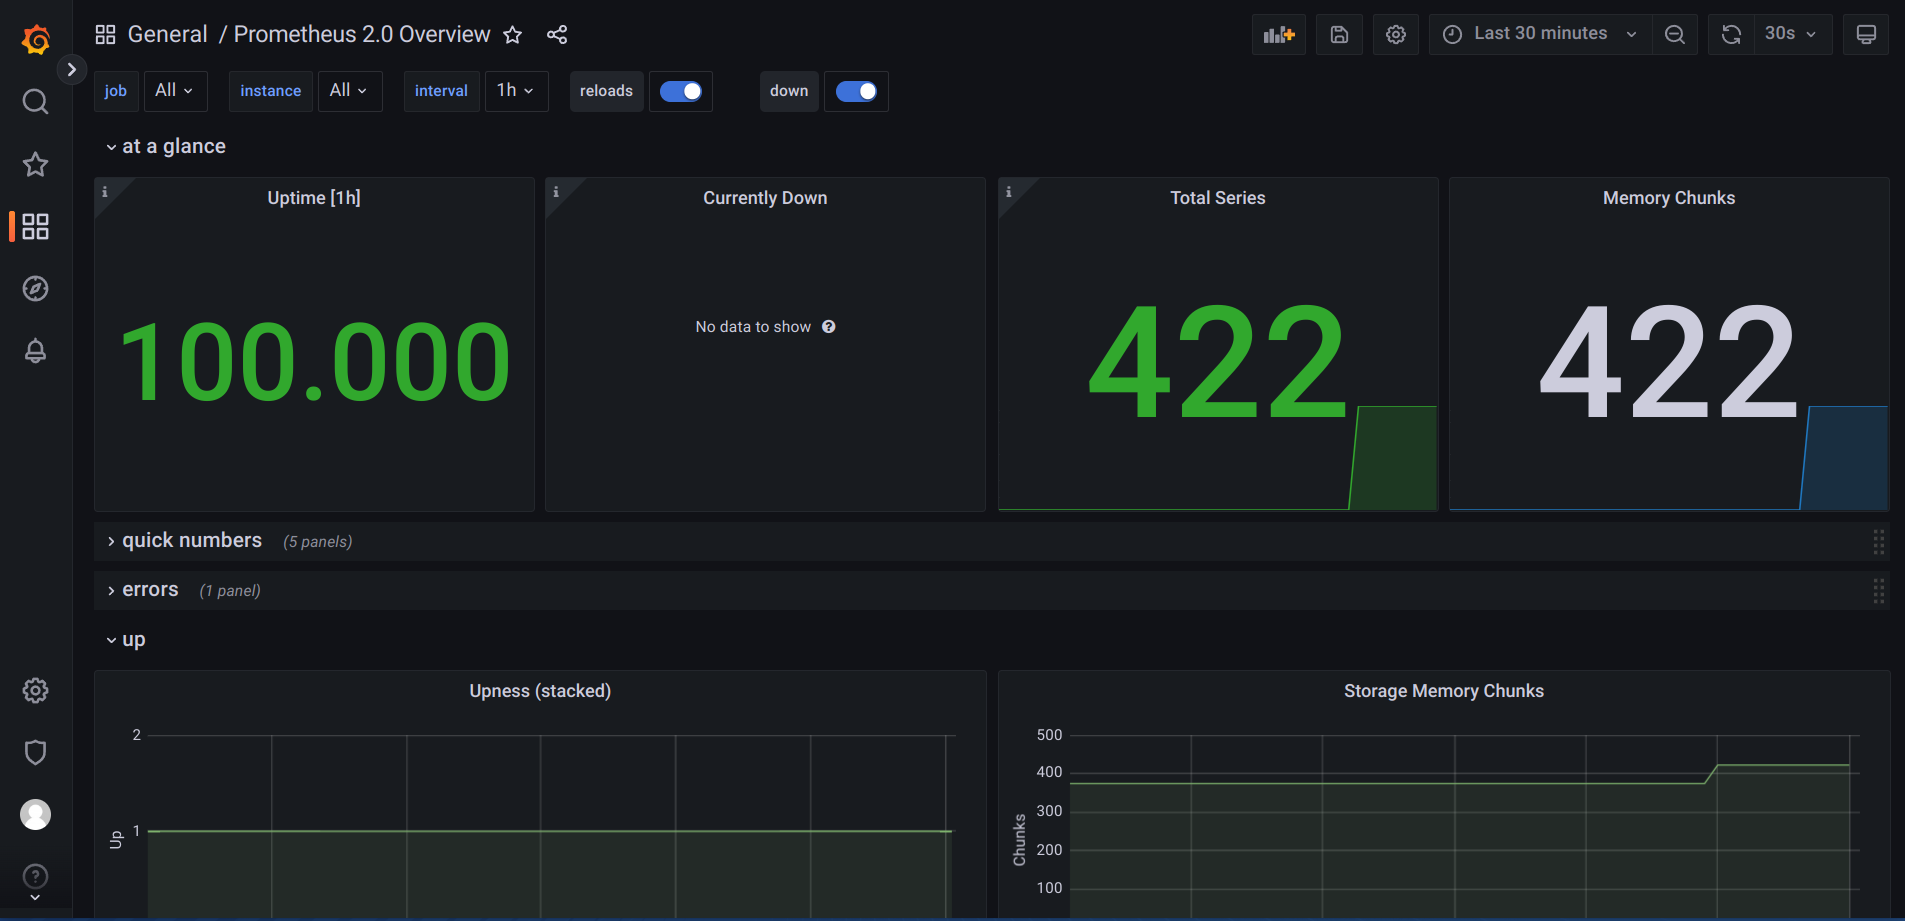Open the Alerting bell icon

click(36, 351)
